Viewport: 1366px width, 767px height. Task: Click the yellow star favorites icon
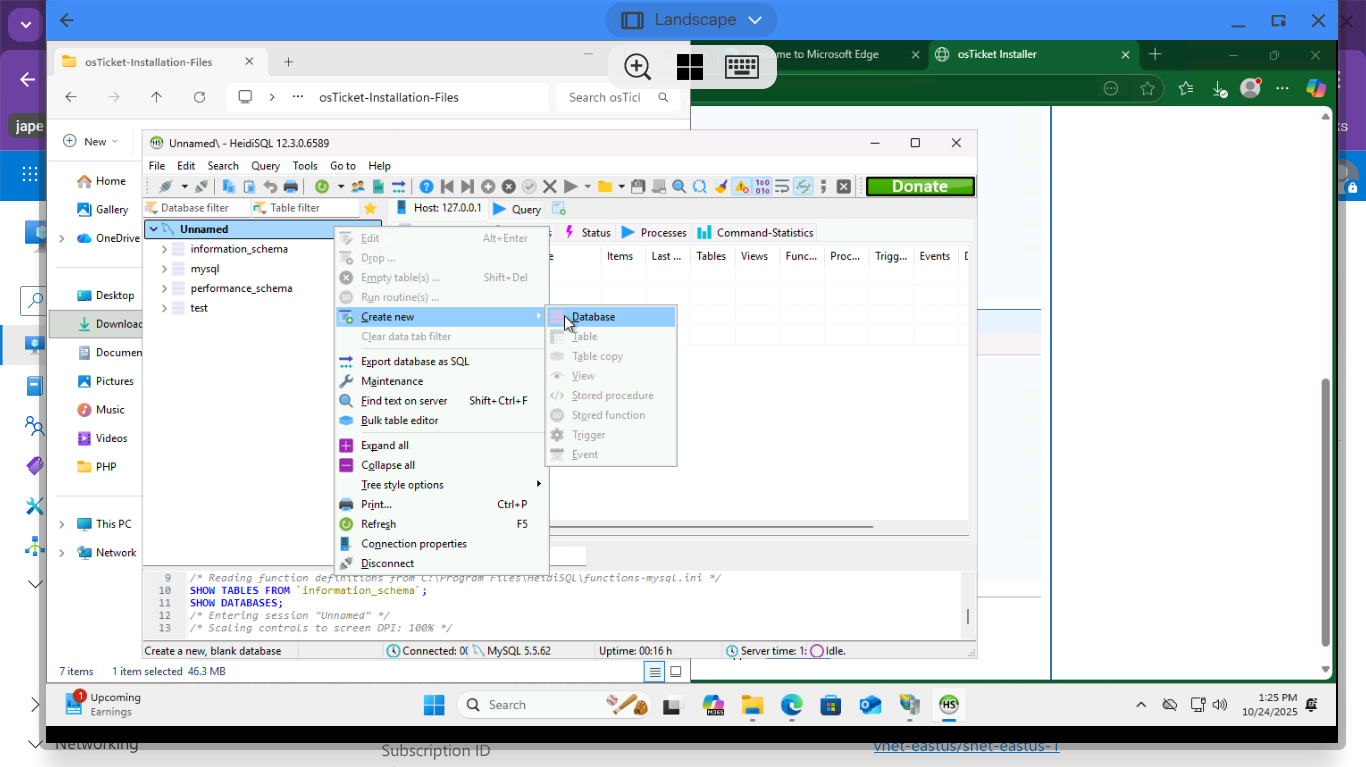(370, 208)
